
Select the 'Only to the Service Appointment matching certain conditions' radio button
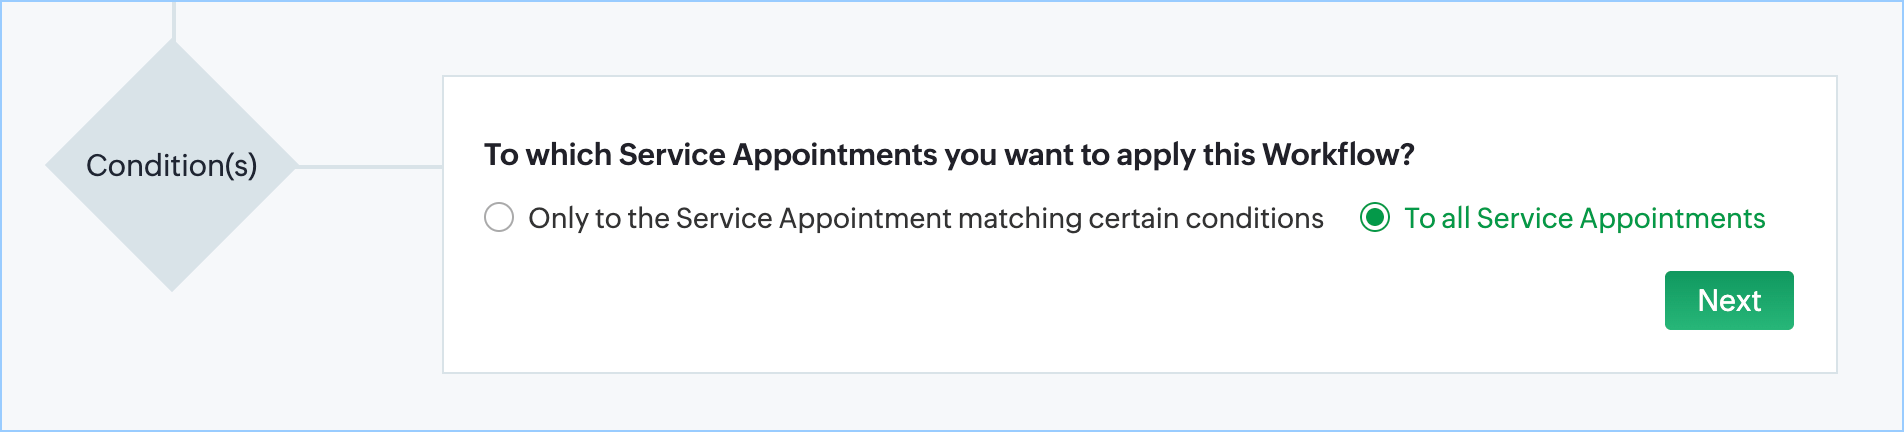tap(499, 217)
